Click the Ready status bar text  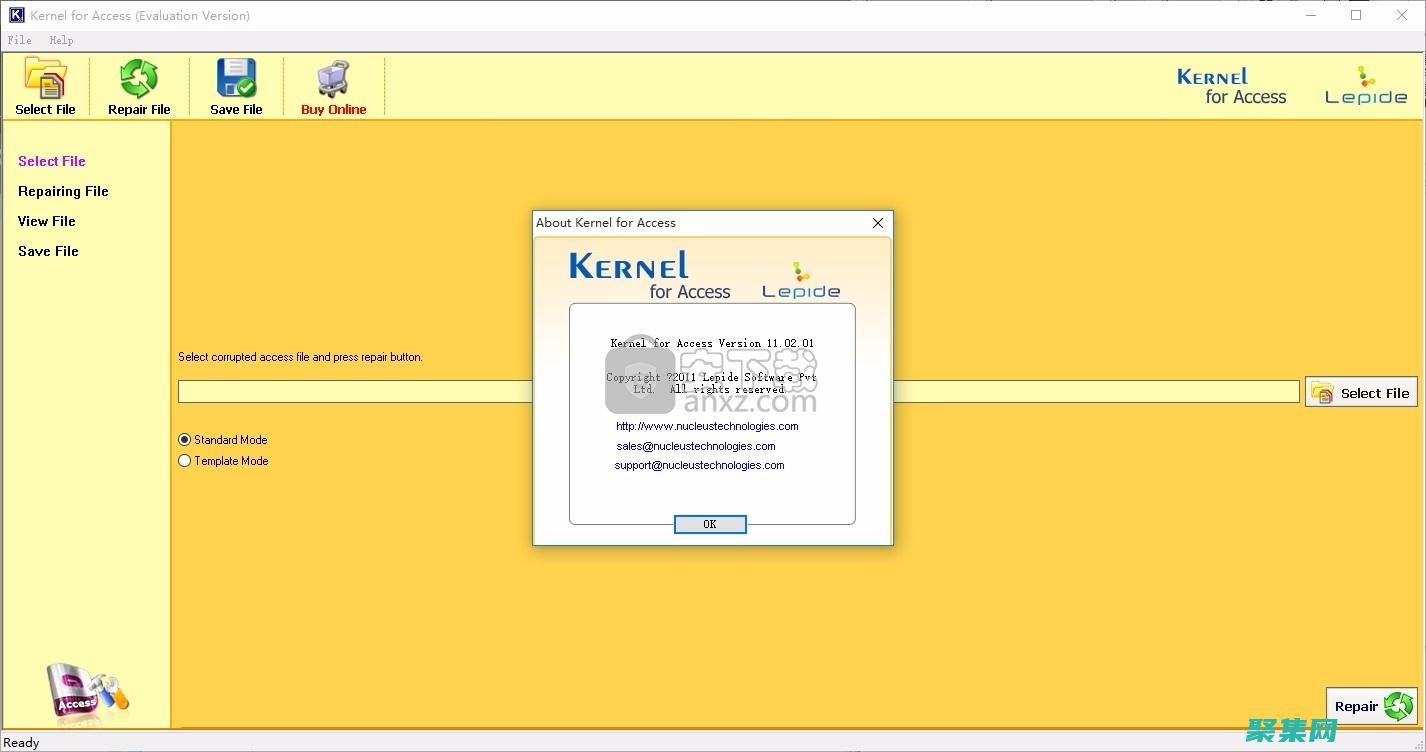[22, 743]
